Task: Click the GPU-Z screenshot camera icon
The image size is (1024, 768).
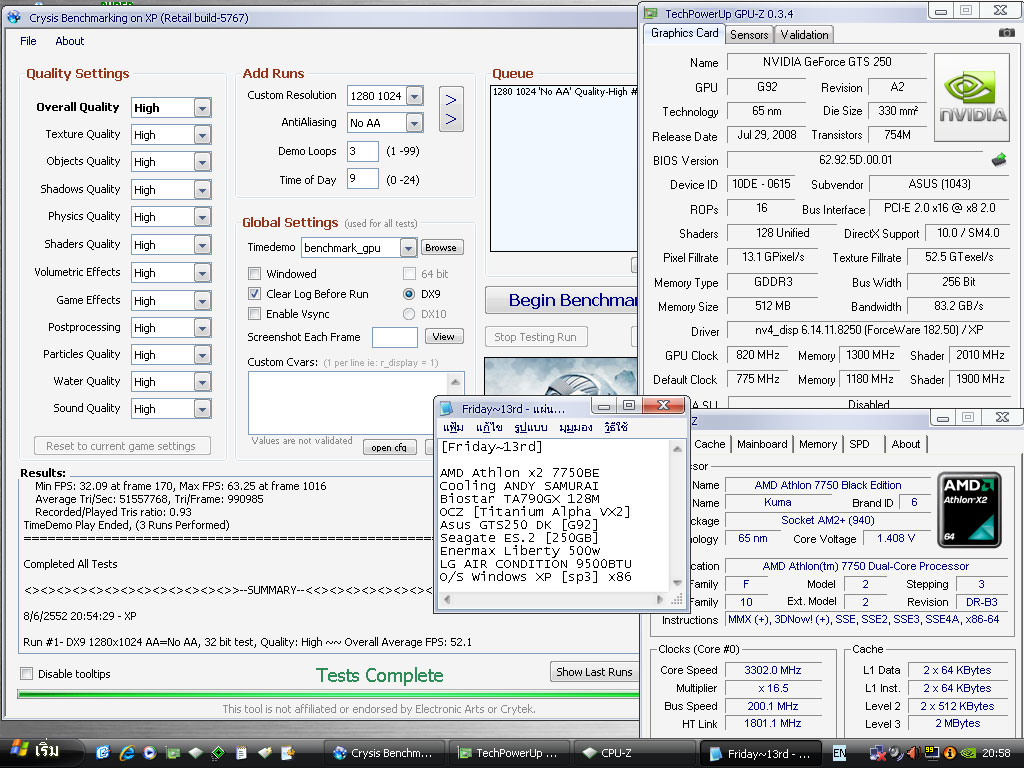Action: (x=1006, y=33)
